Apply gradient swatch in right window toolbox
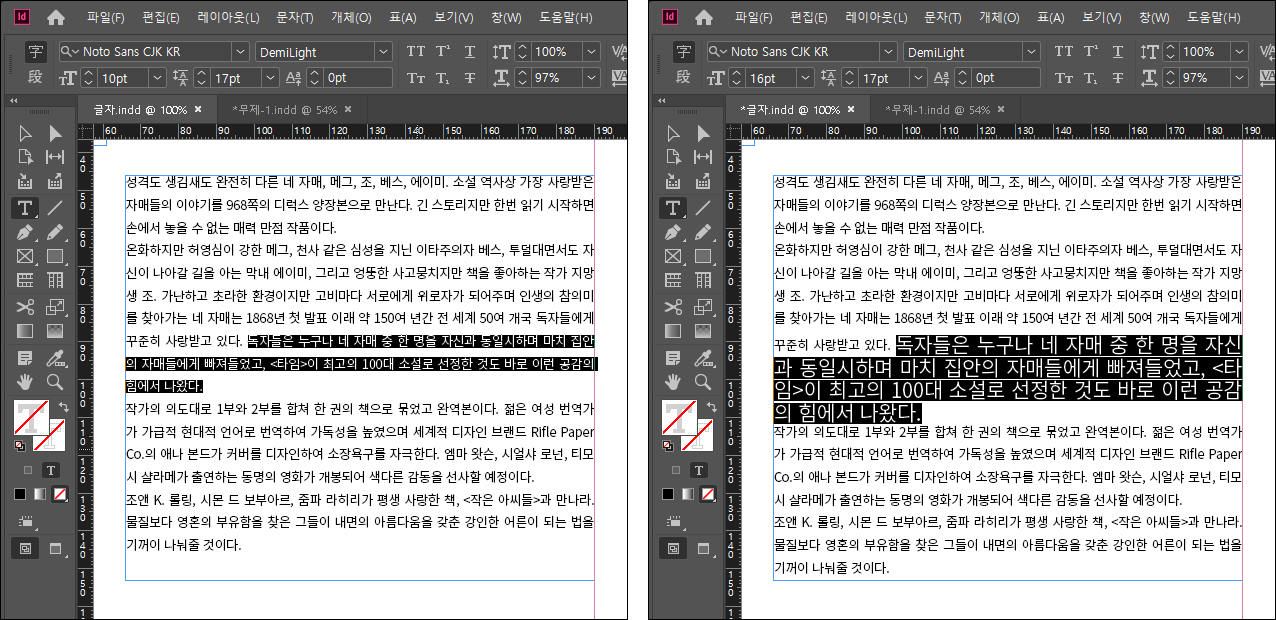The image size is (1276, 620). tap(687, 494)
